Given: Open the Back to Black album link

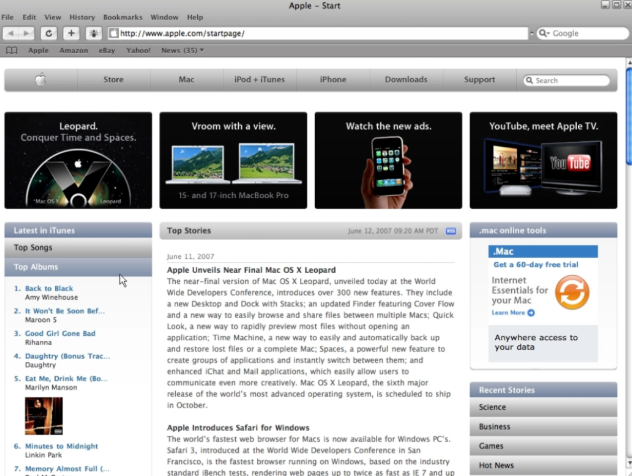Looking at the screenshot, I should point(49,288).
